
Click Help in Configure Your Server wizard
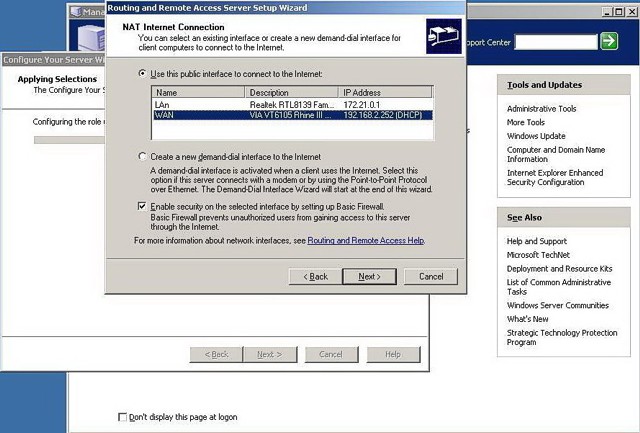point(393,354)
